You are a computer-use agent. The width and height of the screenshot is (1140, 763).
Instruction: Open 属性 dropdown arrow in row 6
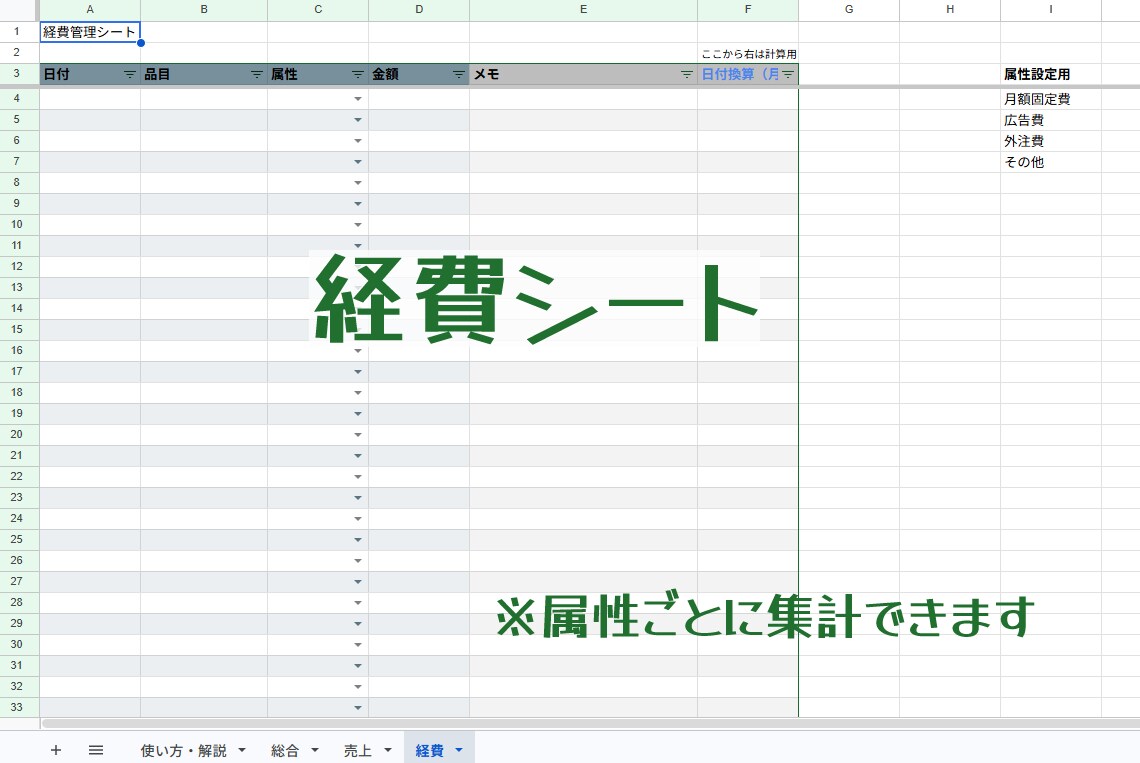click(x=358, y=141)
